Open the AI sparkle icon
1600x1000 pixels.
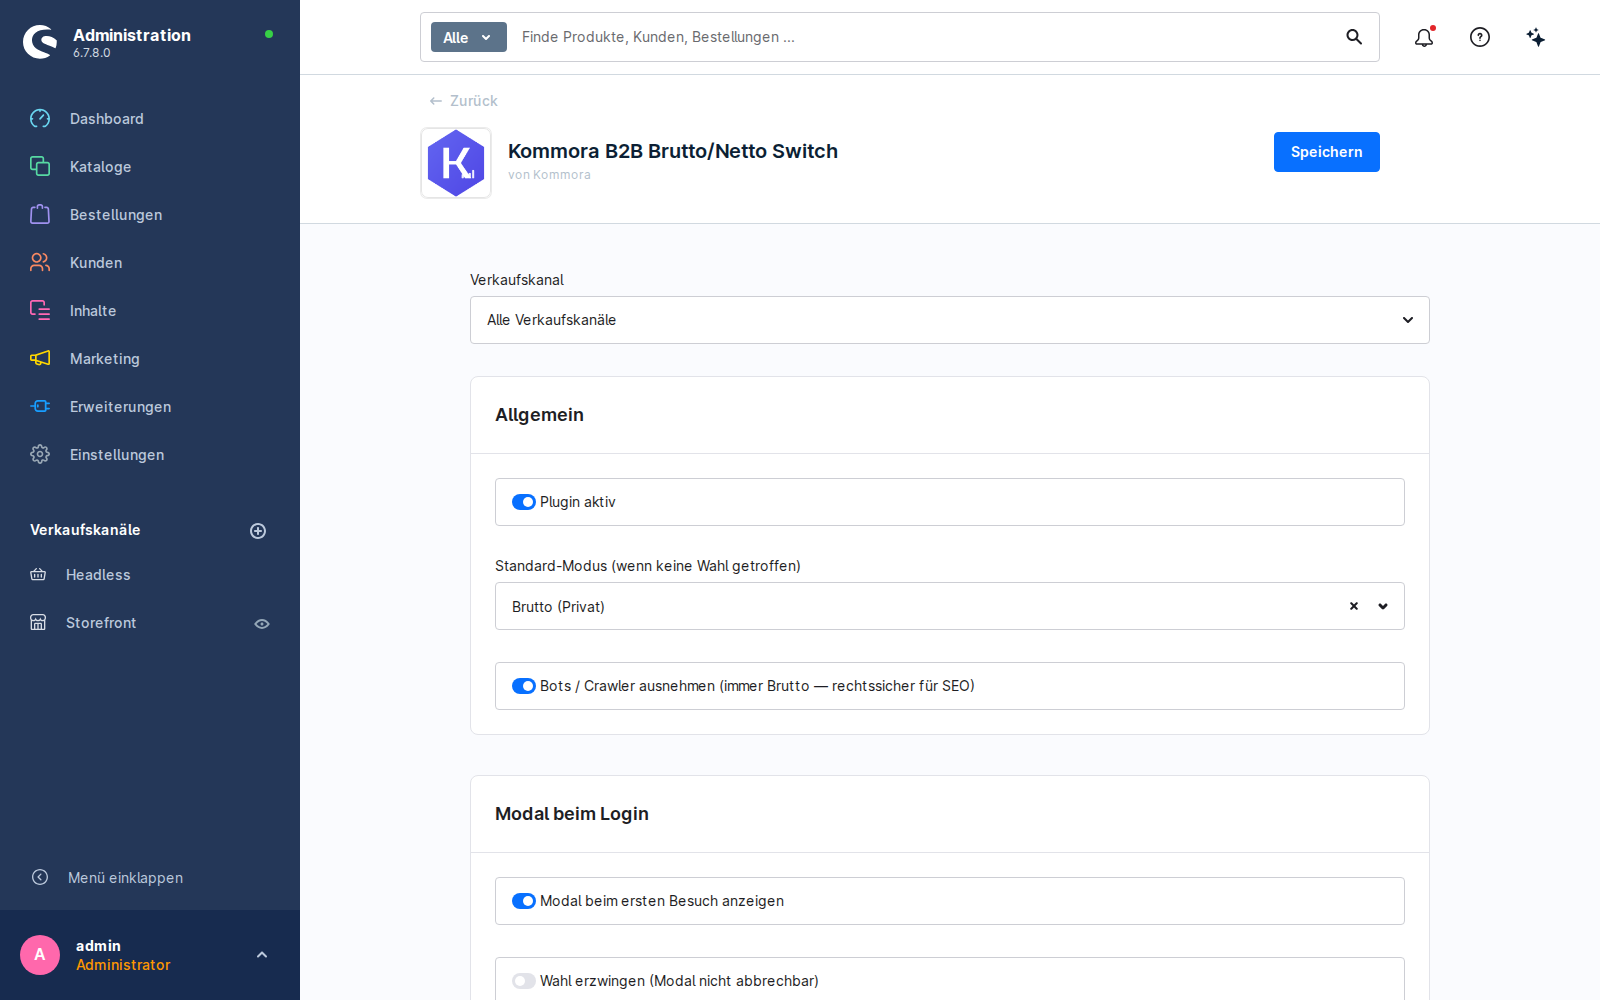tap(1536, 37)
